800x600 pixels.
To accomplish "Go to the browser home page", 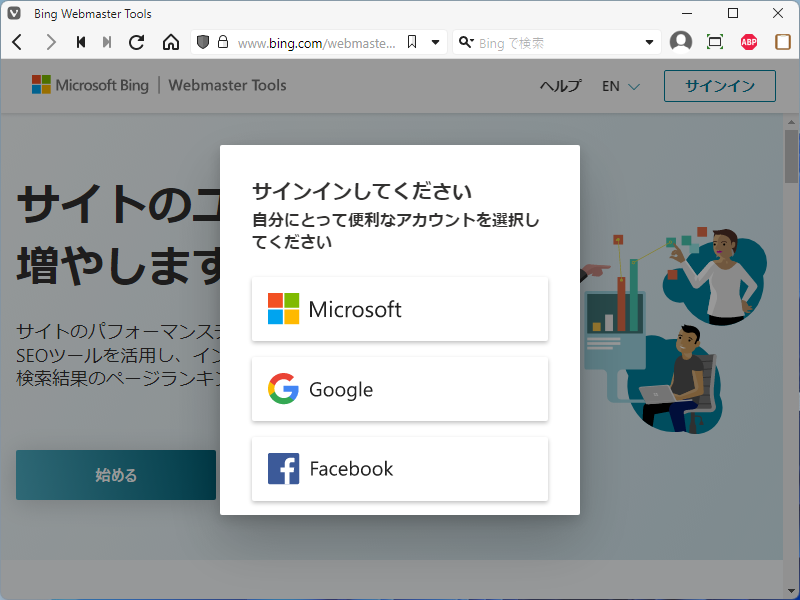I will [171, 42].
